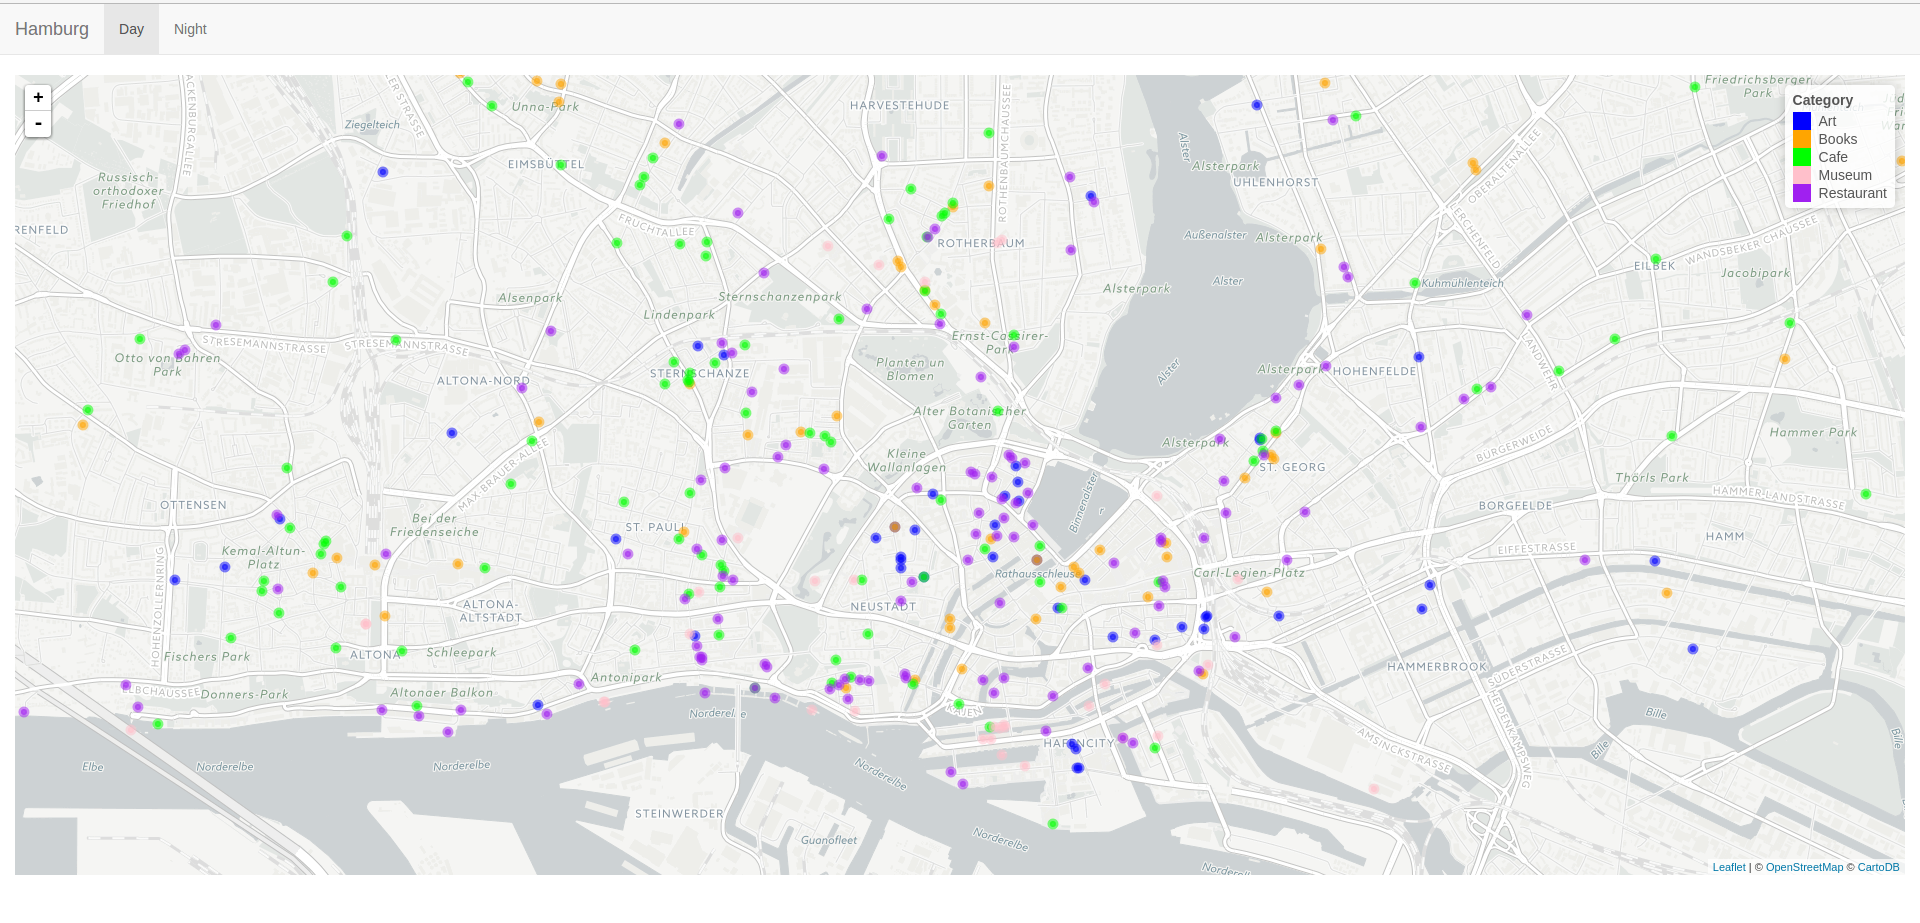The width and height of the screenshot is (1920, 923).
Task: Click the Hammer Park map label
Action: coord(1813,433)
